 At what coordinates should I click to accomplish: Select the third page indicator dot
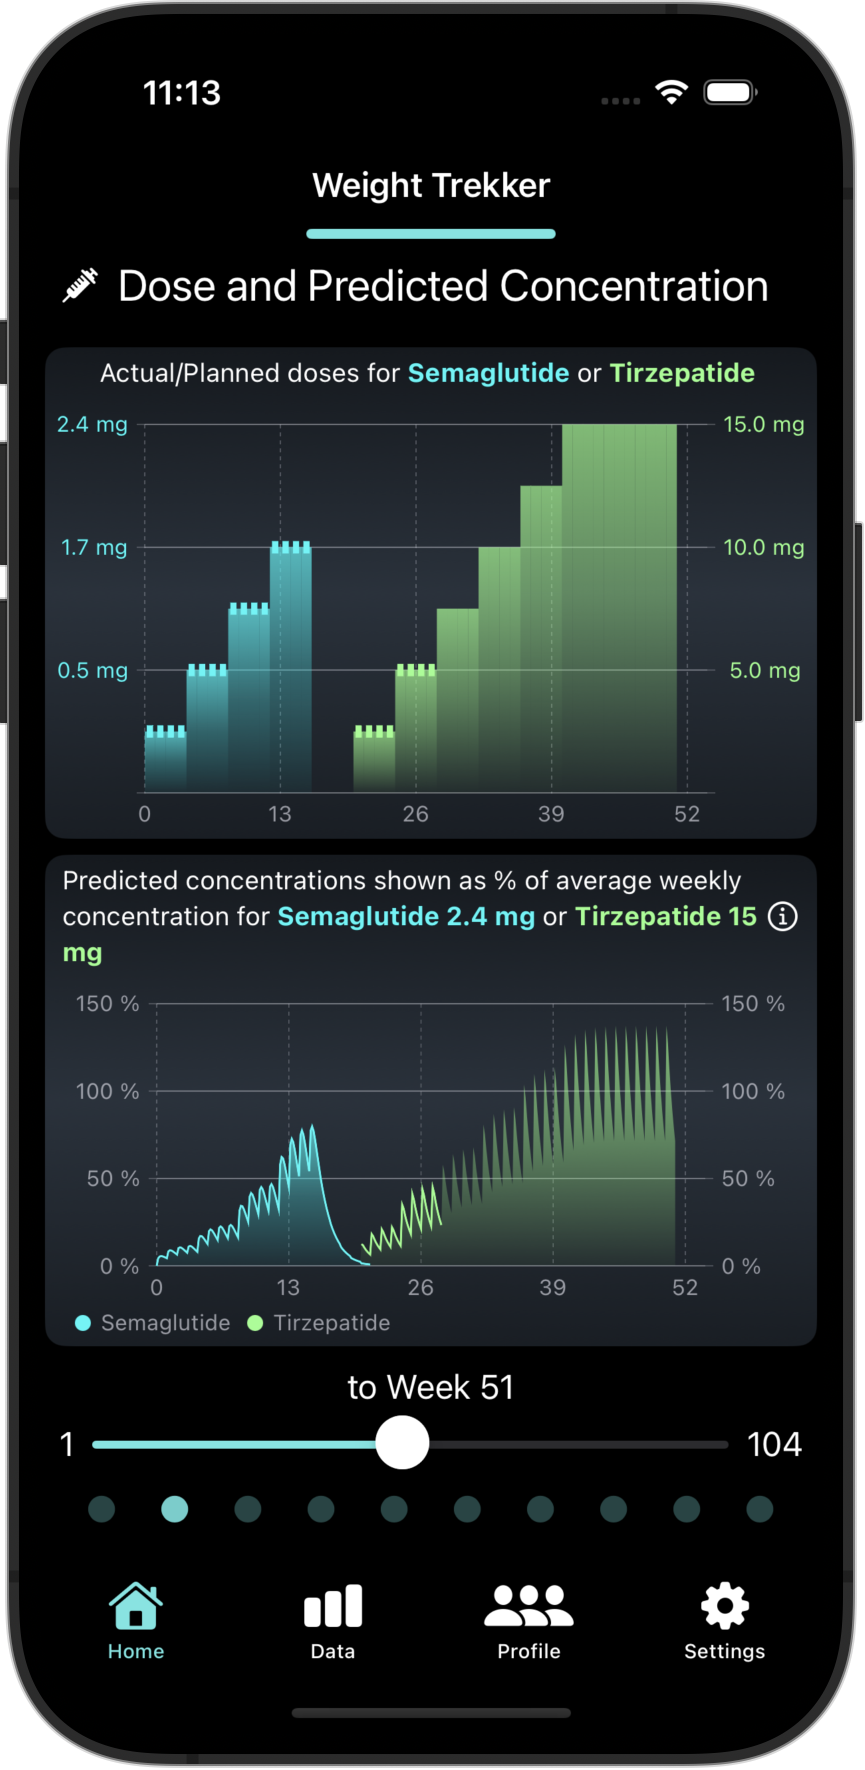(x=248, y=1509)
